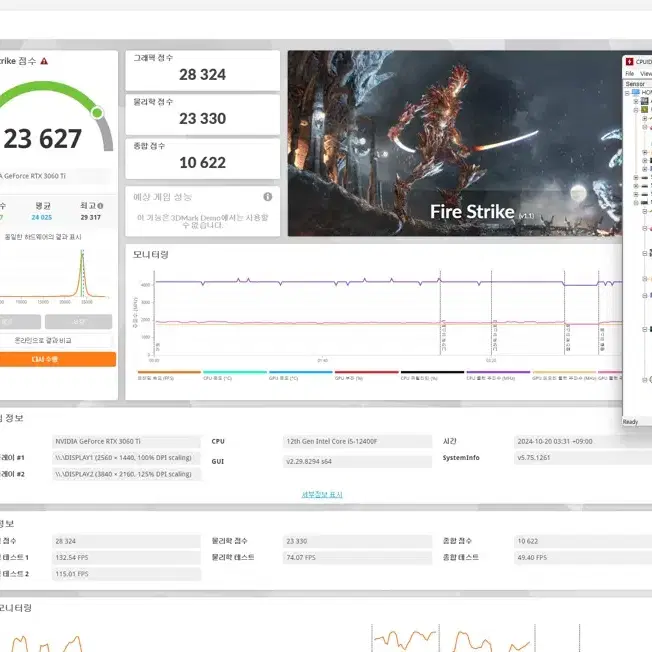Viewport: 652px width, 652px height.
Task: Collapse the root node expander in the HWMonitor sensor tree
Action: click(627, 93)
